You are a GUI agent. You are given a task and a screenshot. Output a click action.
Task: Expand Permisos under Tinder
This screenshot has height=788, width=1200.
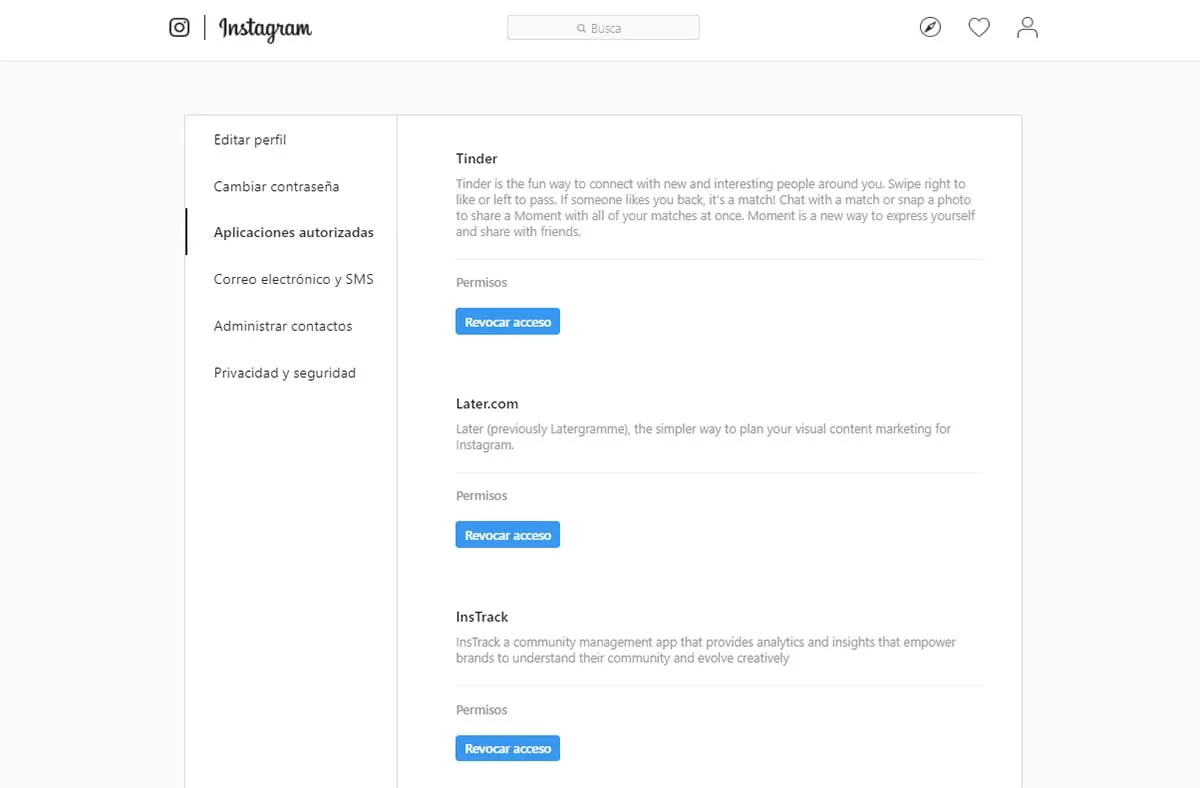[x=481, y=283]
